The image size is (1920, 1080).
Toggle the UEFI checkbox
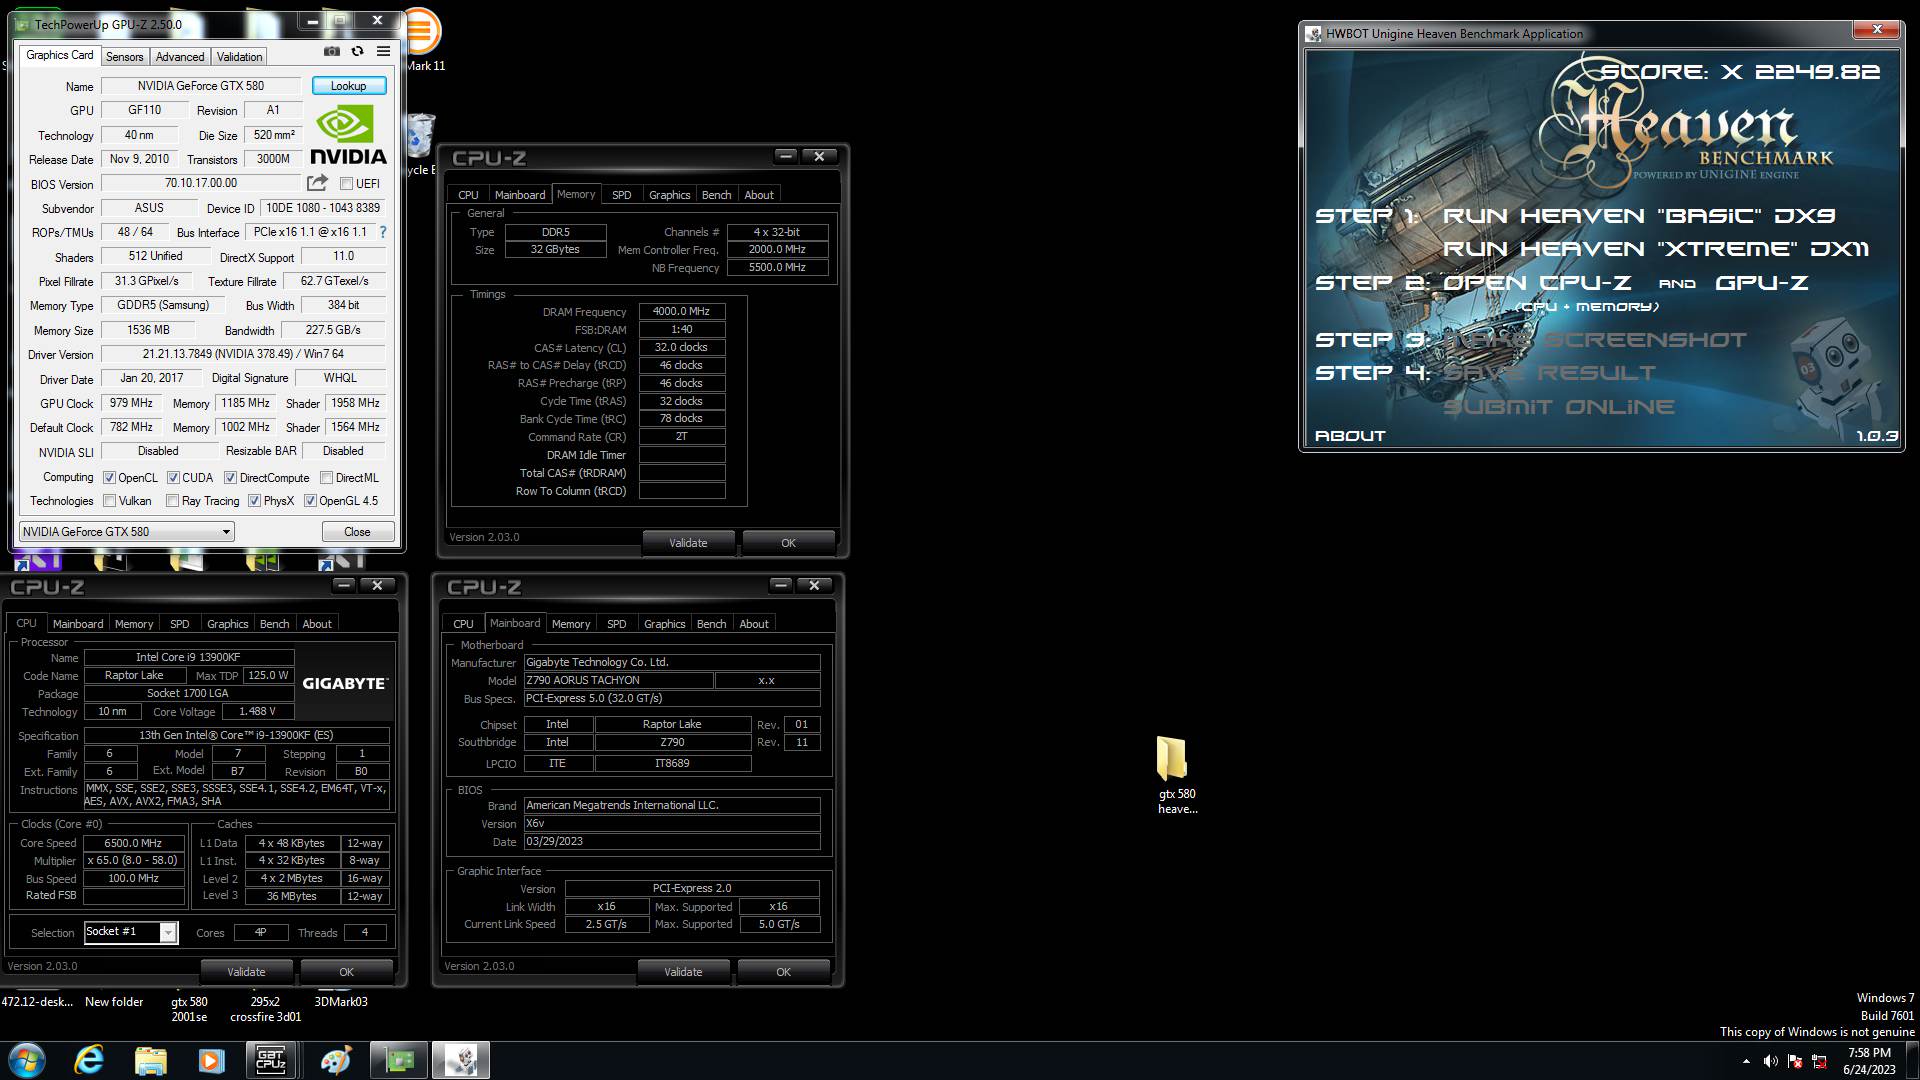point(346,184)
